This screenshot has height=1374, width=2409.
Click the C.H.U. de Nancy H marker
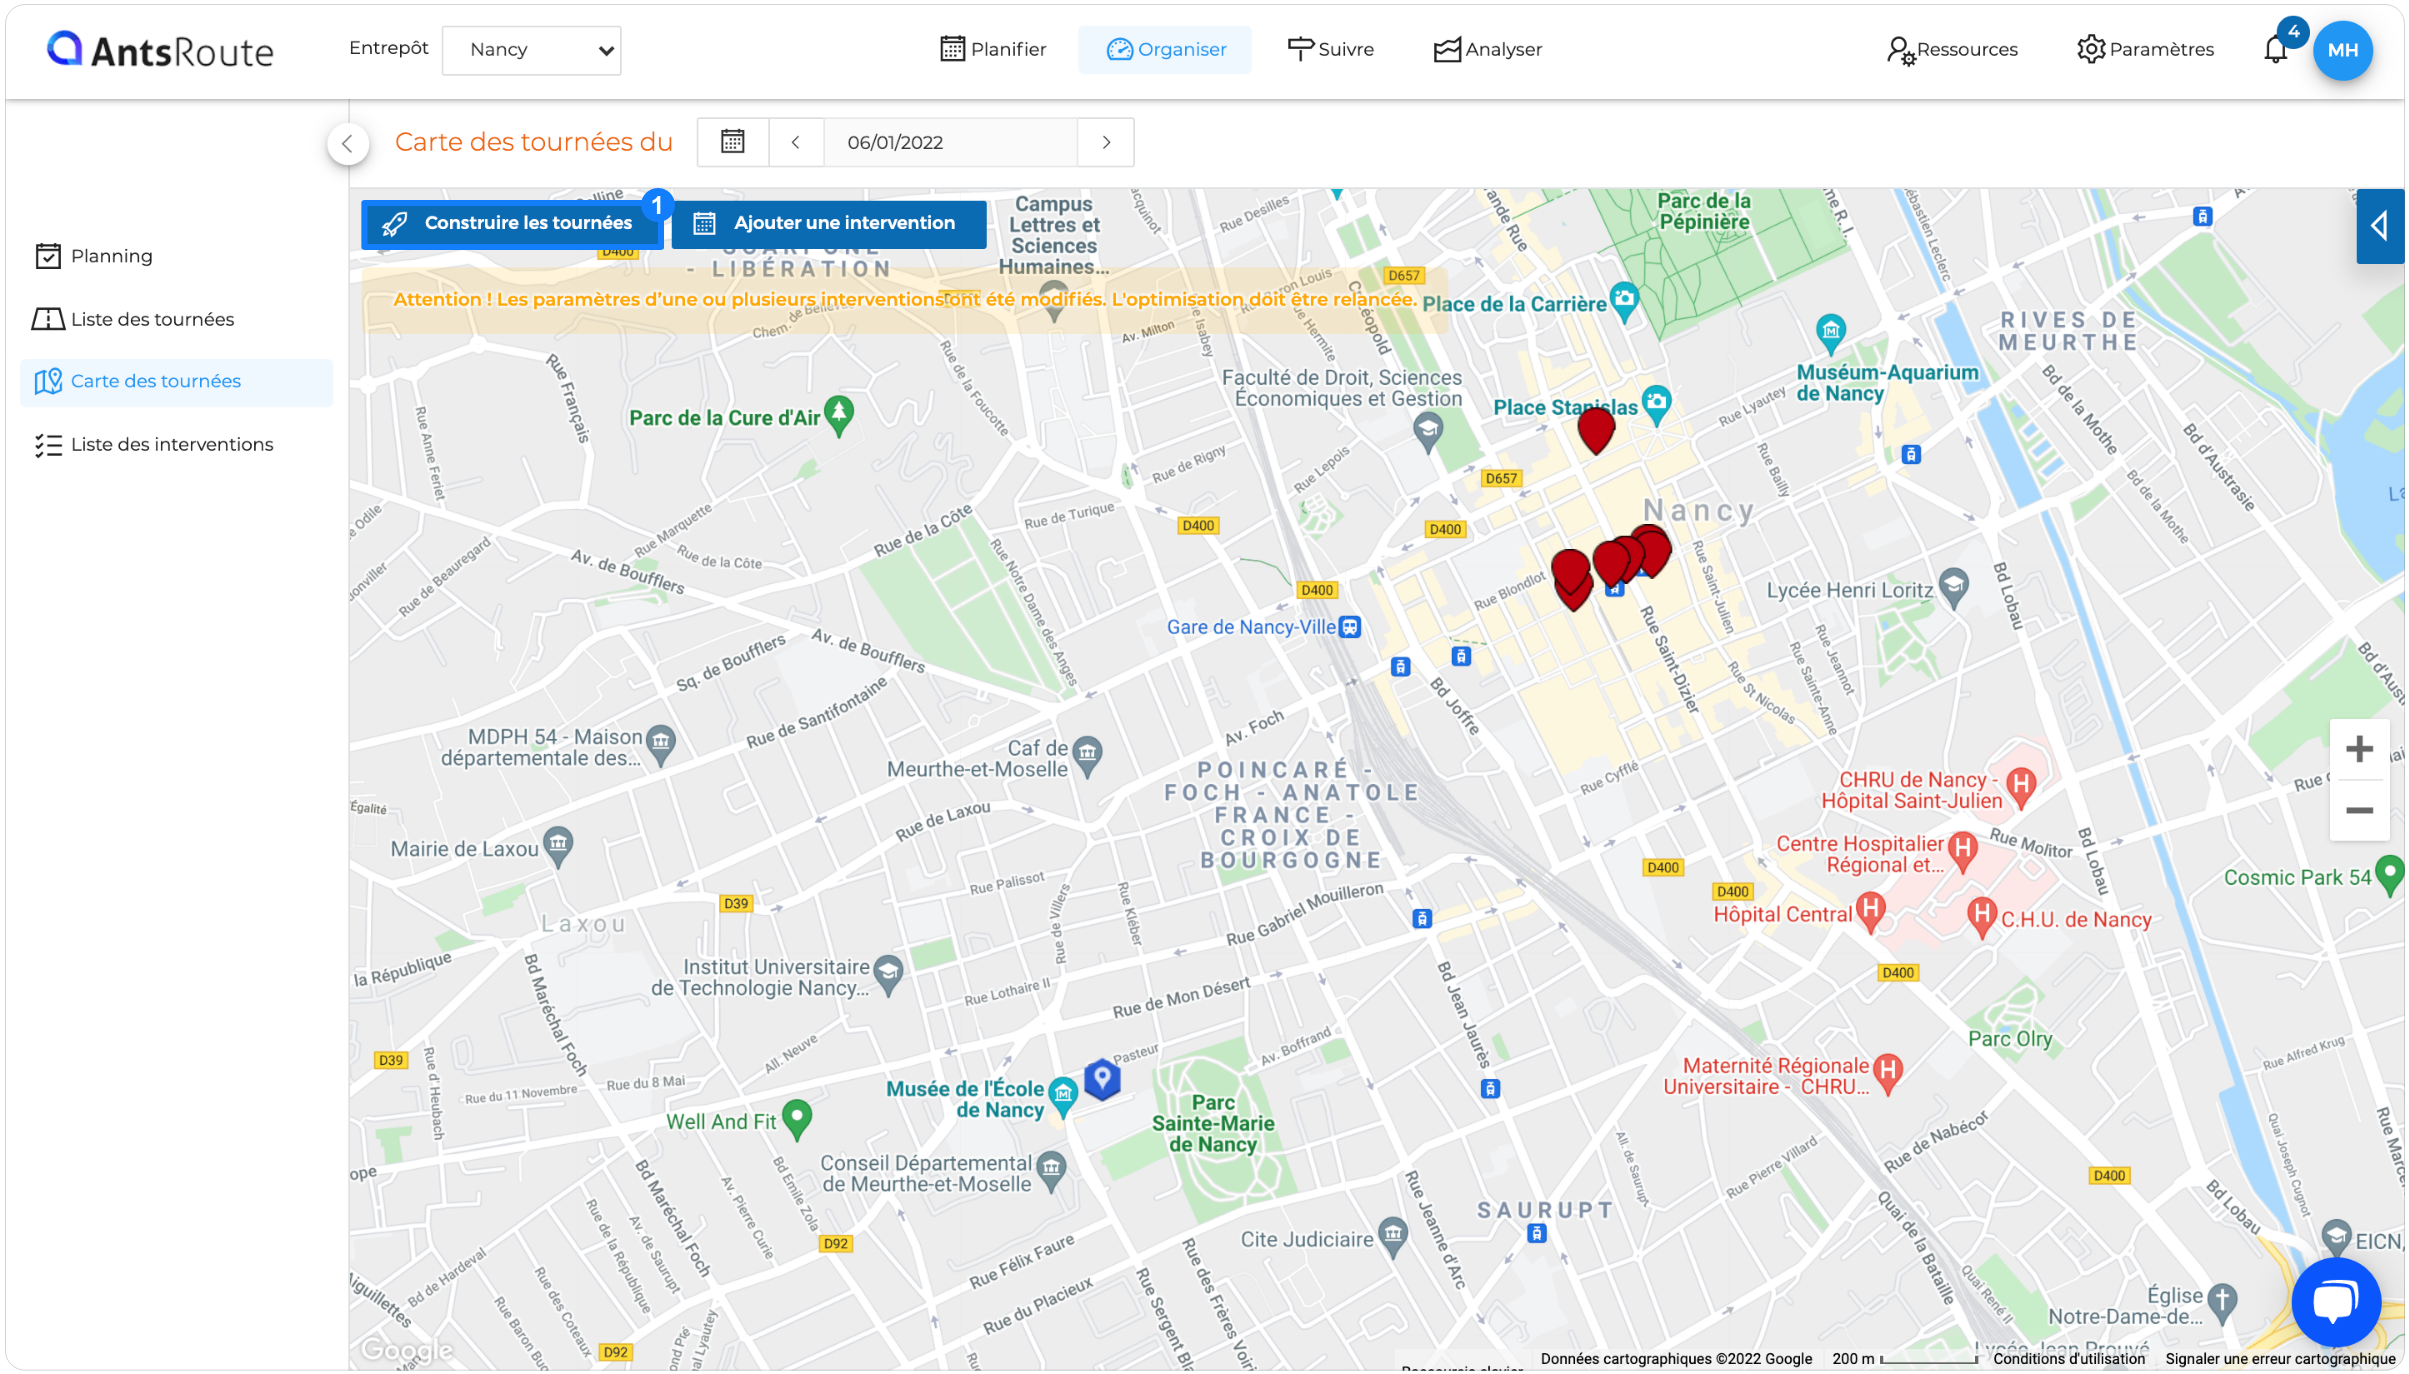[x=1981, y=916]
